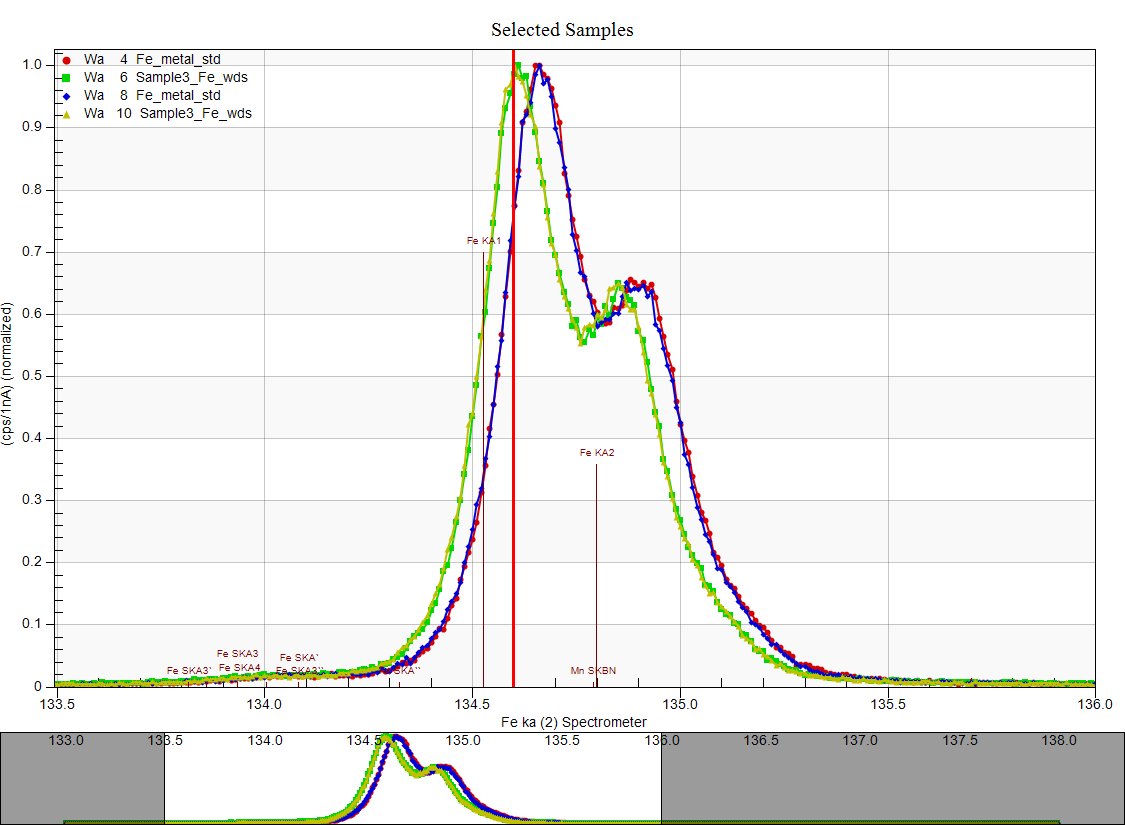Select the Wa 4 Fe_metal_std legend label
This screenshot has width=1125, height=825.
click(152, 59)
